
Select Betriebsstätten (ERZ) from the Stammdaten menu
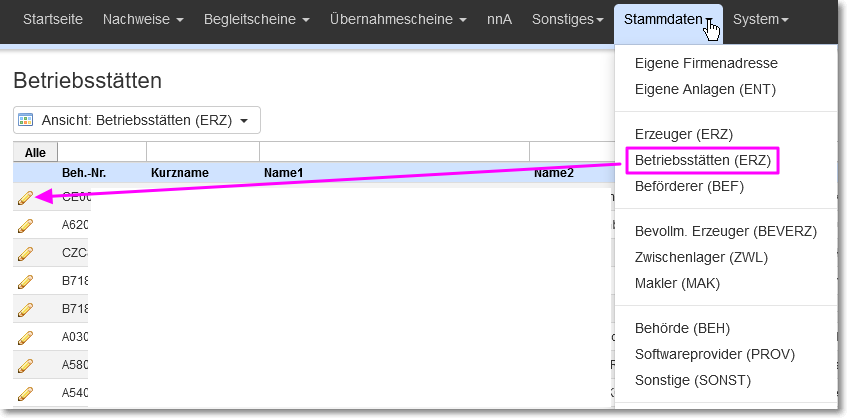[x=702, y=160]
